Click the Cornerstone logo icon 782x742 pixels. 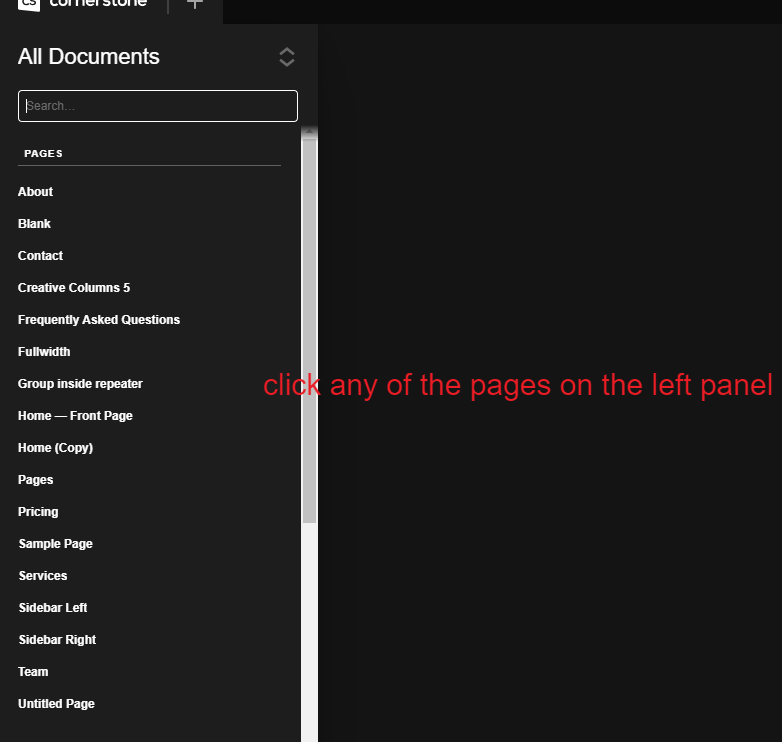click(29, 4)
